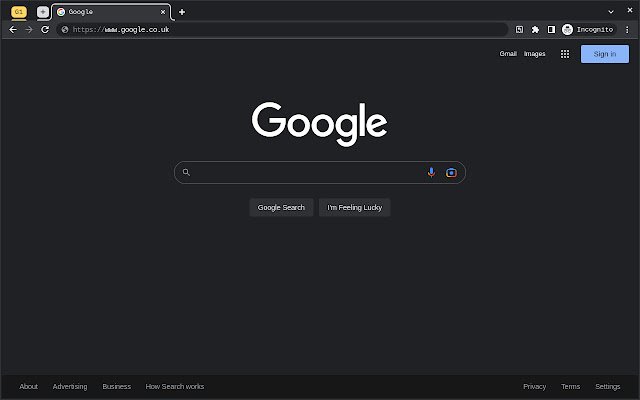
Task: Start voice search with microphone icon
Action: 431,173
